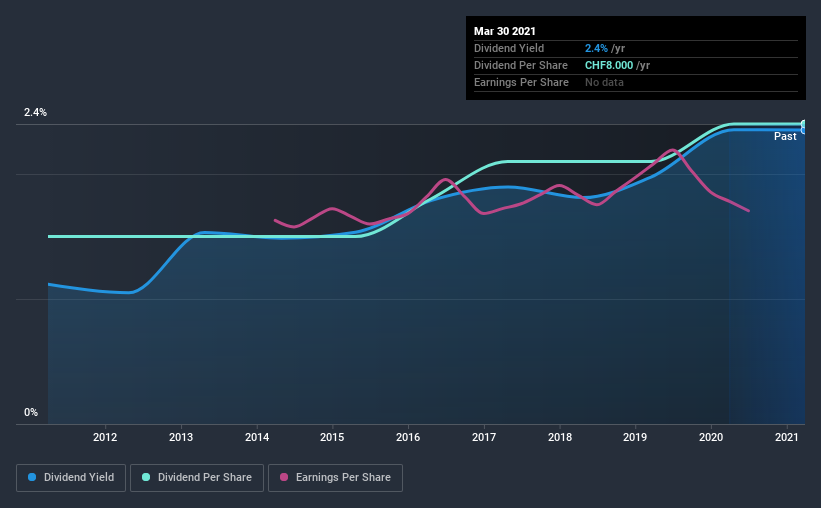Click the tooltip's 'Earnings Per Share' row label
Image resolution: width=821 pixels, height=508 pixels.
pyautogui.click(x=521, y=82)
